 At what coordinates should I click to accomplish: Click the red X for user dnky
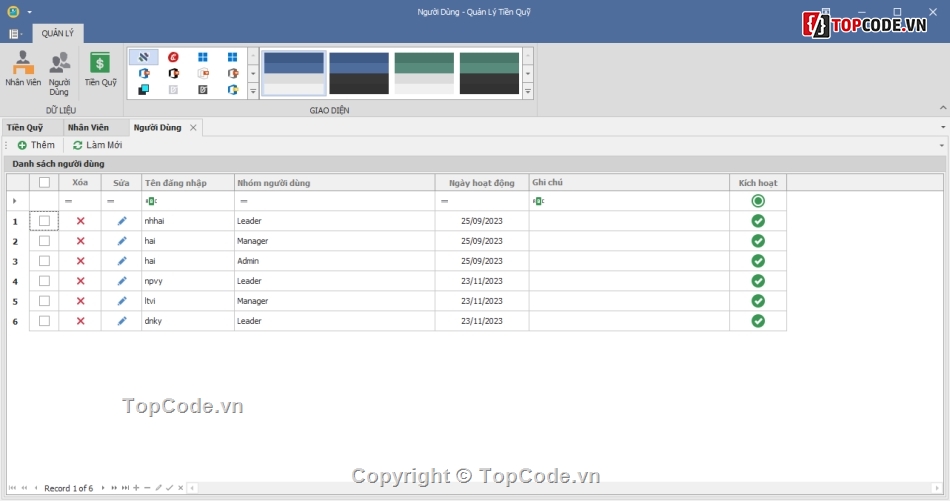pyautogui.click(x=81, y=321)
